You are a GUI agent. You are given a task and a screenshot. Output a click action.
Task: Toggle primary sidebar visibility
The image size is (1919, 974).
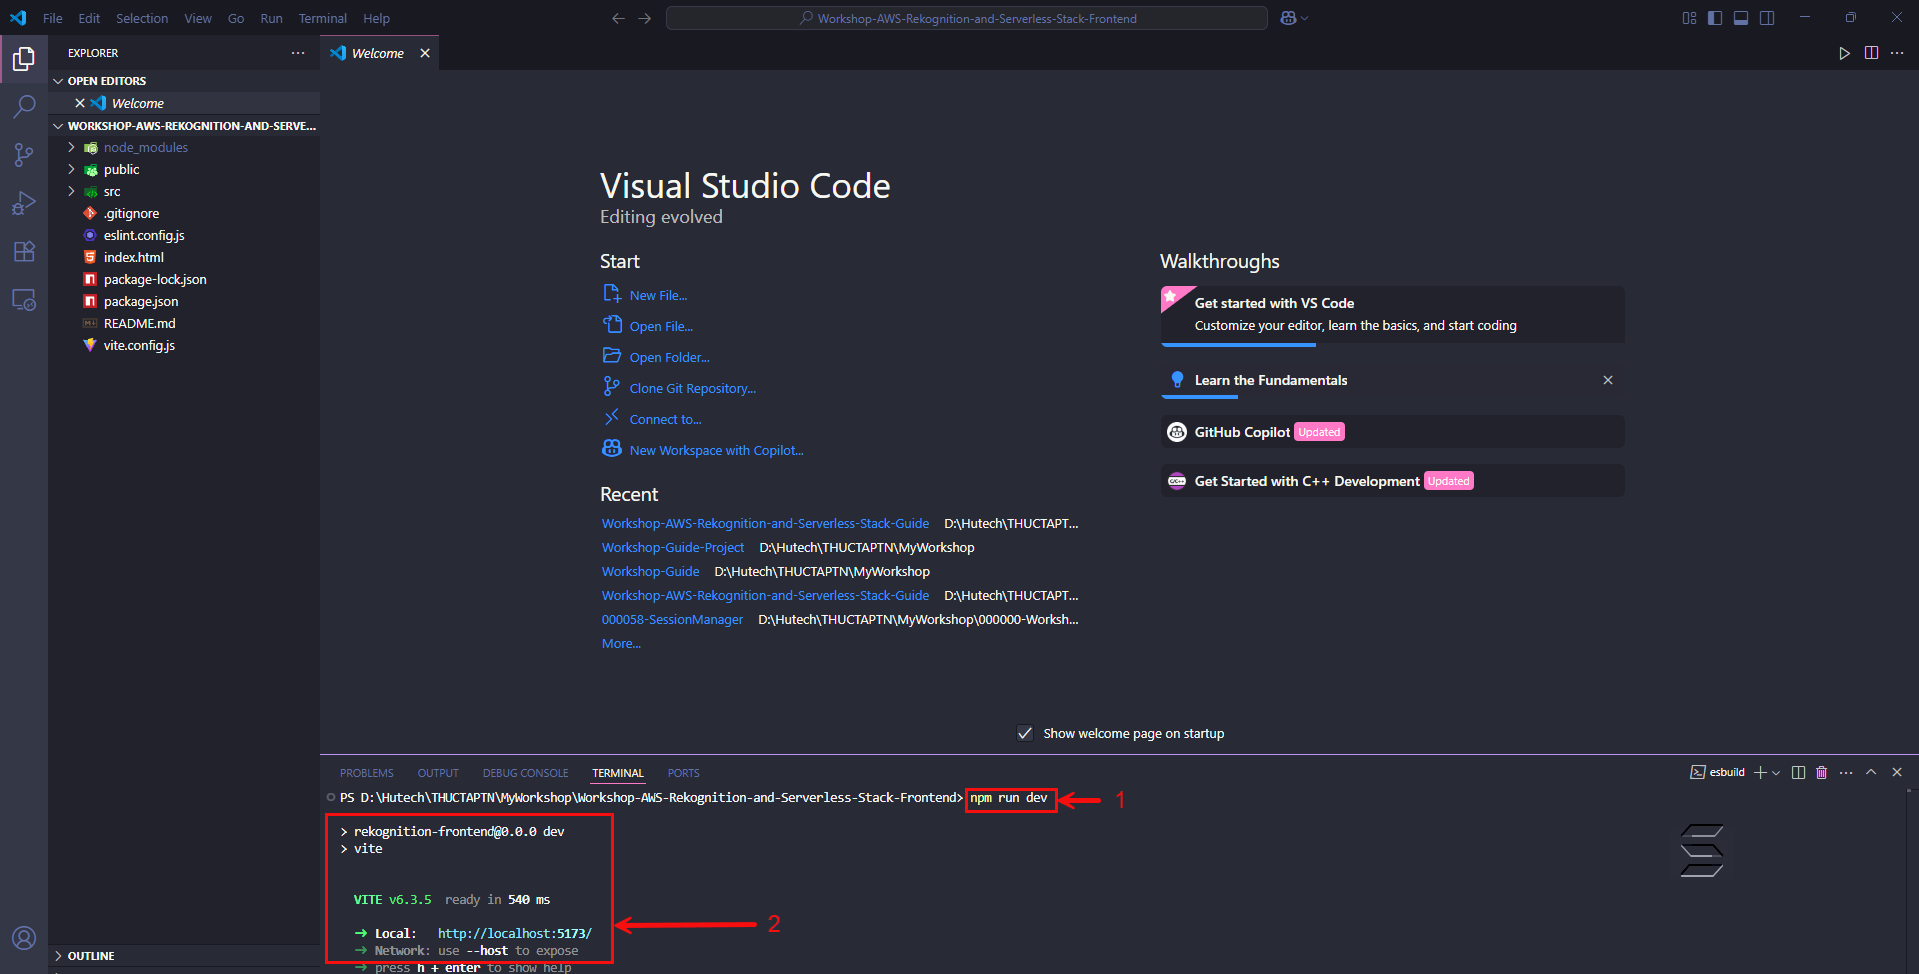click(x=1715, y=18)
